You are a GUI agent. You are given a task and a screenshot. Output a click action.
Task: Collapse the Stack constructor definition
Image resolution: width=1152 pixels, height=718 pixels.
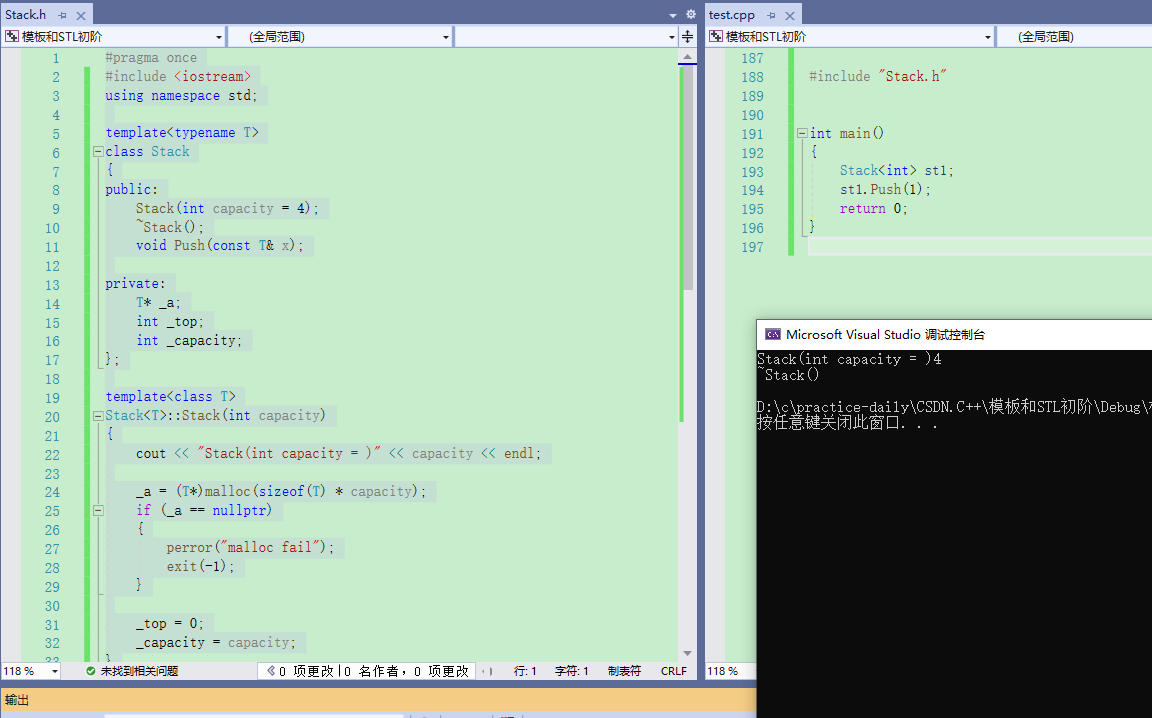pos(98,415)
